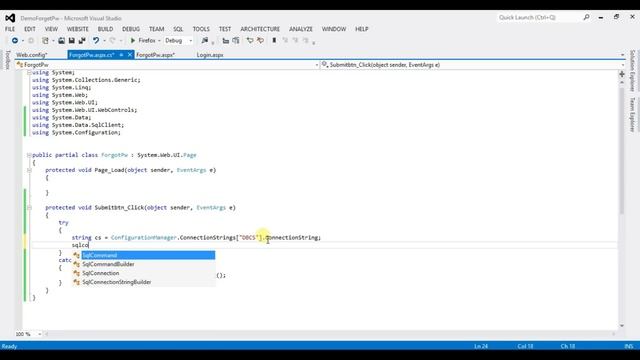This screenshot has height=360, width=640.
Task: Click the Visual Studio logo icon
Action: point(10,18)
